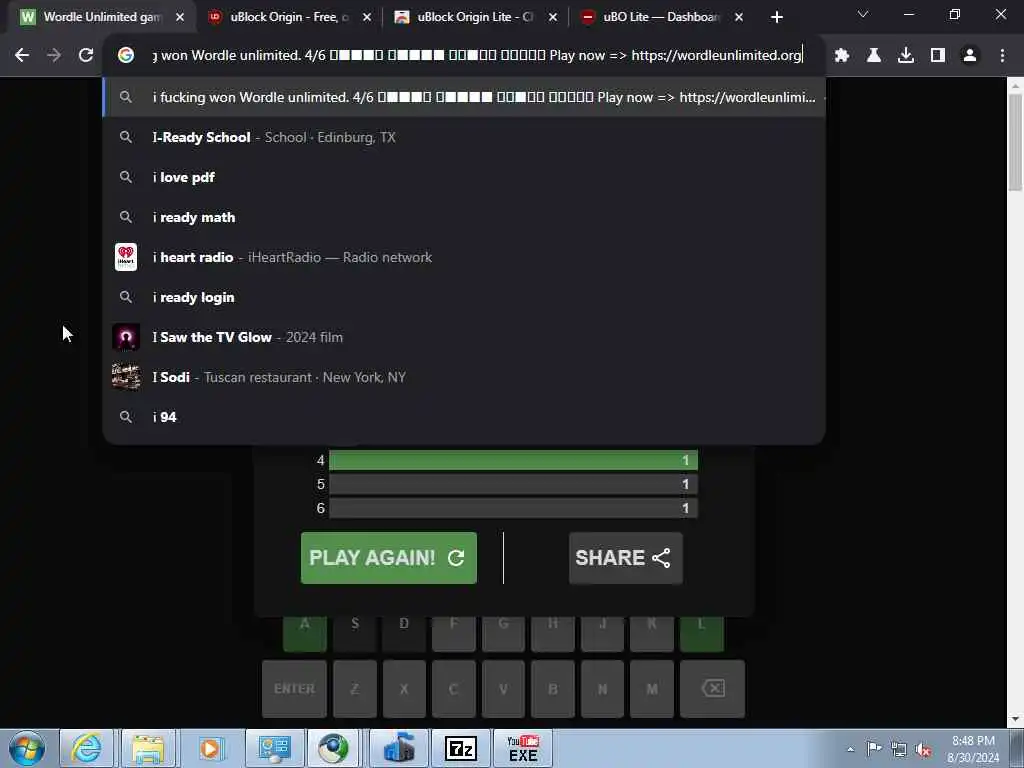Open the 7z taskbar icon
The image size is (1024, 768).
point(460,748)
